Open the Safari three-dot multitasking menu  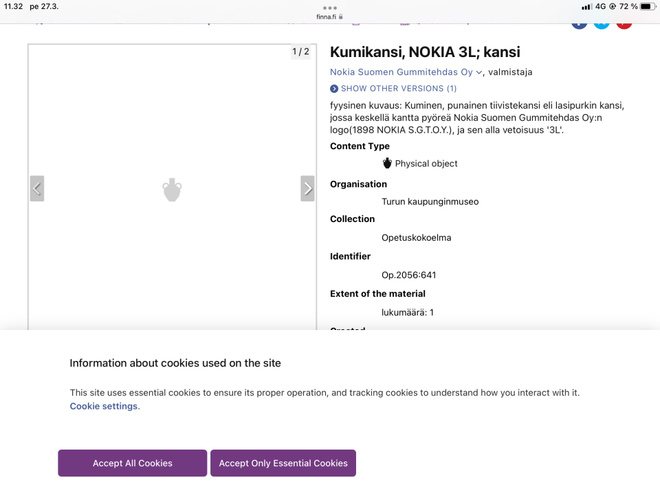[330, 8]
